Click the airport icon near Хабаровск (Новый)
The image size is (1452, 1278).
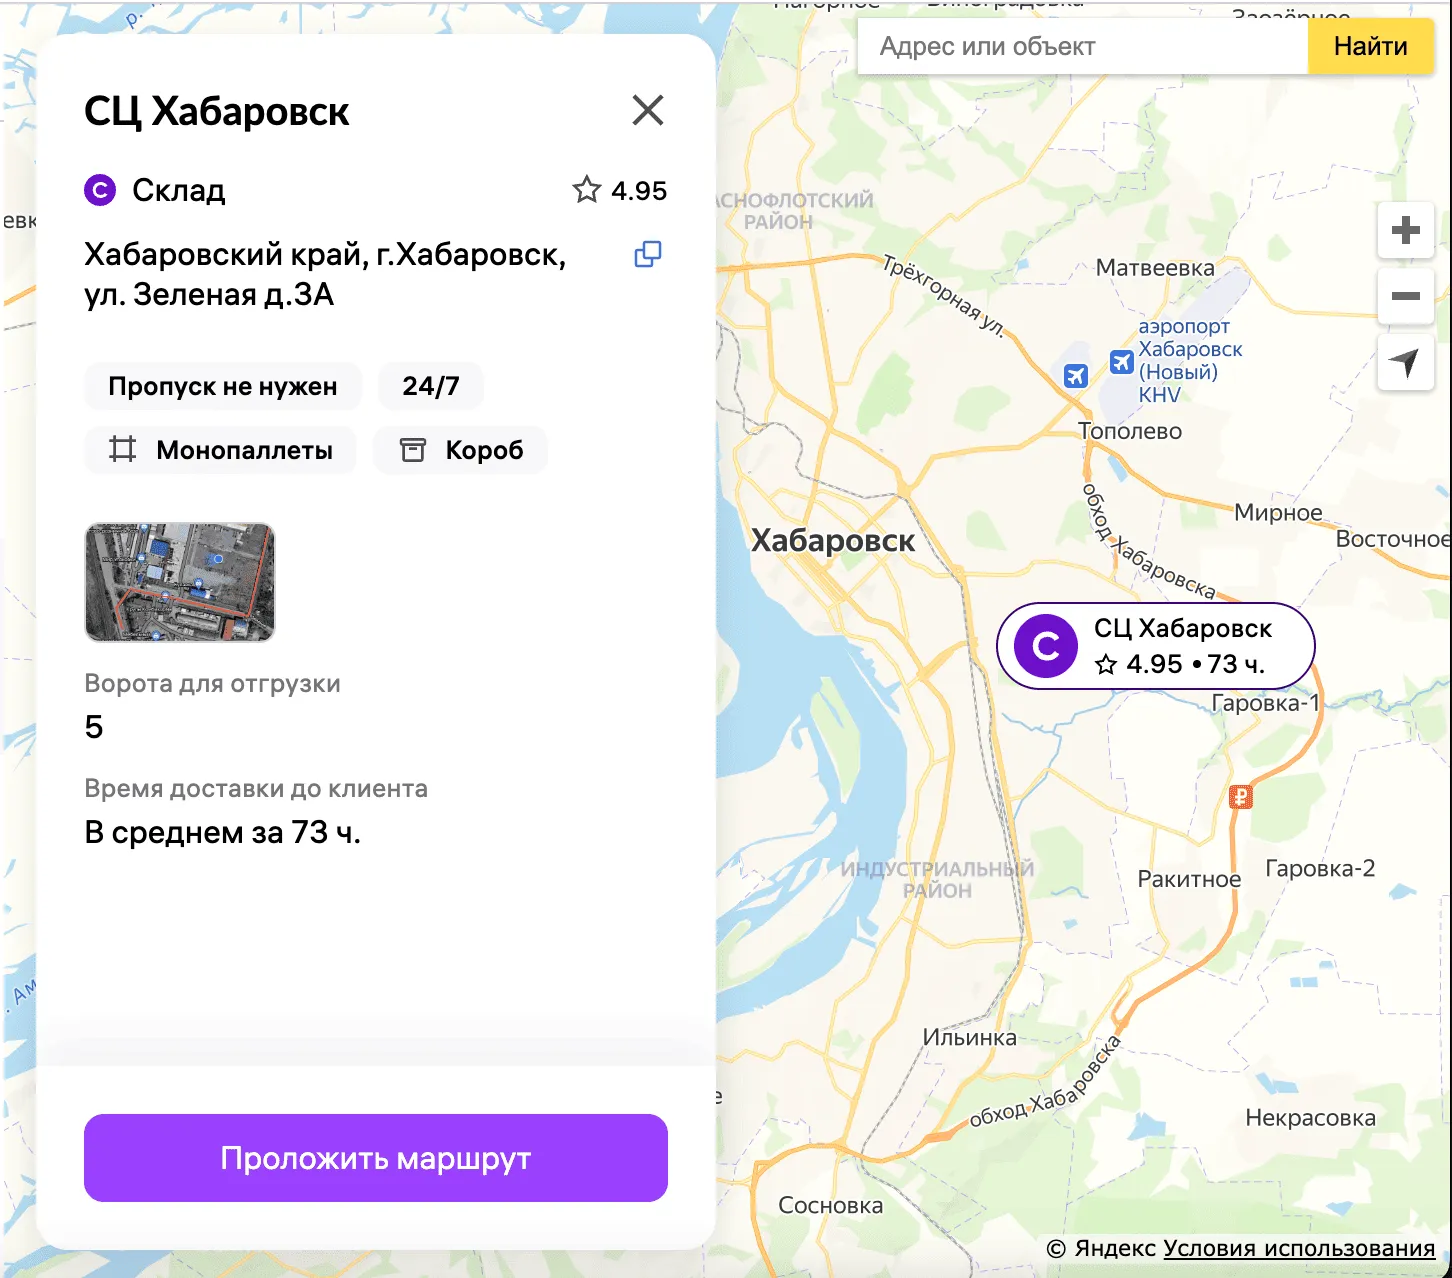1122,362
